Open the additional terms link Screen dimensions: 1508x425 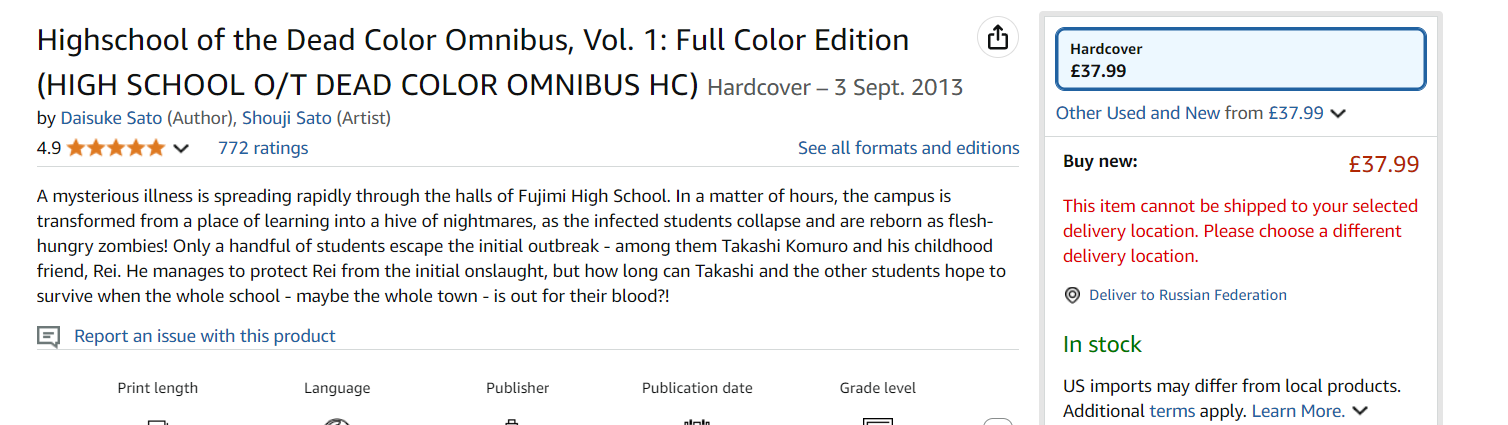1172,411
